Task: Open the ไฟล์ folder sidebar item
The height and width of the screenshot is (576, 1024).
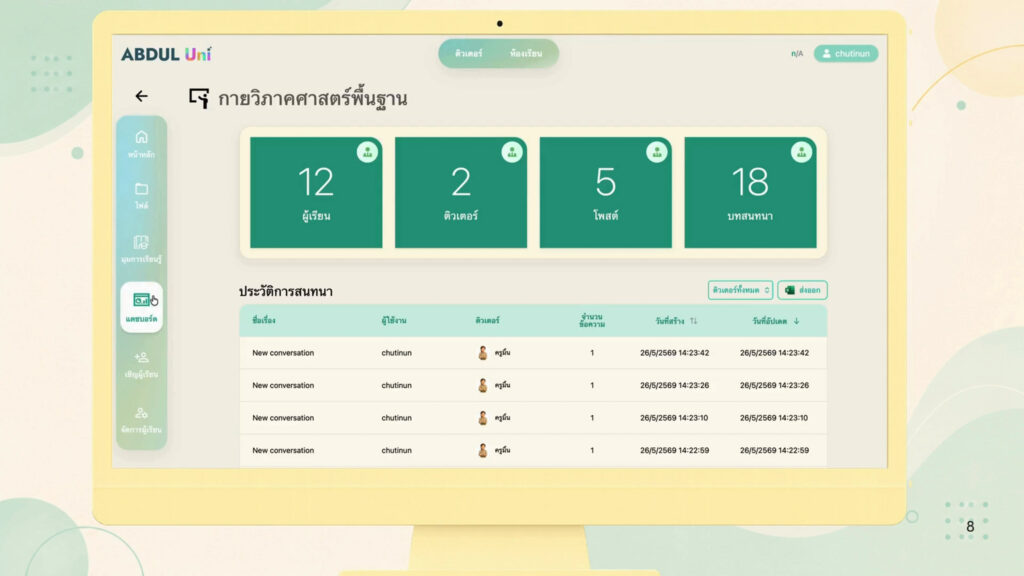Action: point(141,195)
